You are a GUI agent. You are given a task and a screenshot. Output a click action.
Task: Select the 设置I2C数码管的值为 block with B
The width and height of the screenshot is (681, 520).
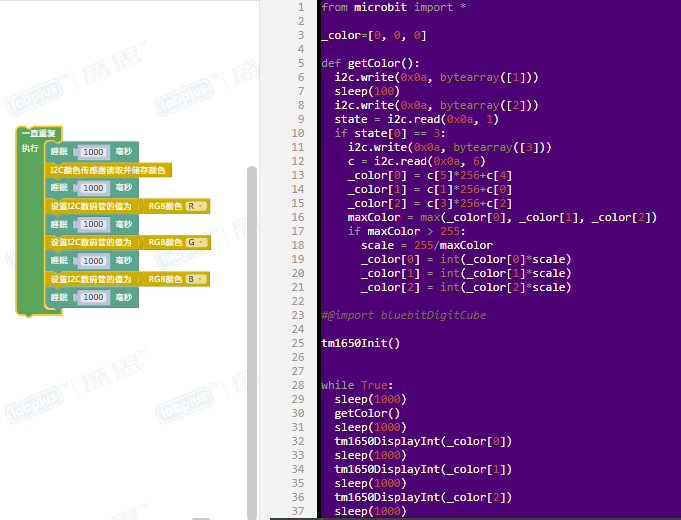[x=90, y=279]
